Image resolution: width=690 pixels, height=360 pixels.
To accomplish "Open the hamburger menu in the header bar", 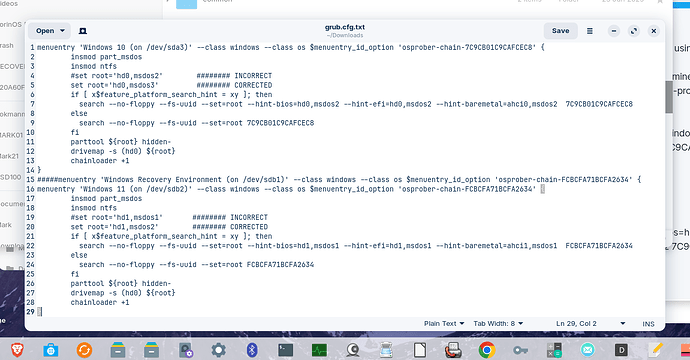I will [x=590, y=31].
